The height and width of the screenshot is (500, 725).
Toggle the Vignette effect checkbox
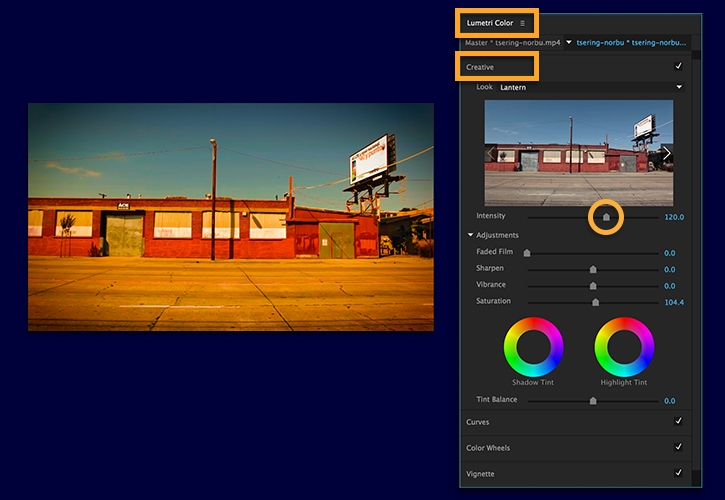[679, 473]
